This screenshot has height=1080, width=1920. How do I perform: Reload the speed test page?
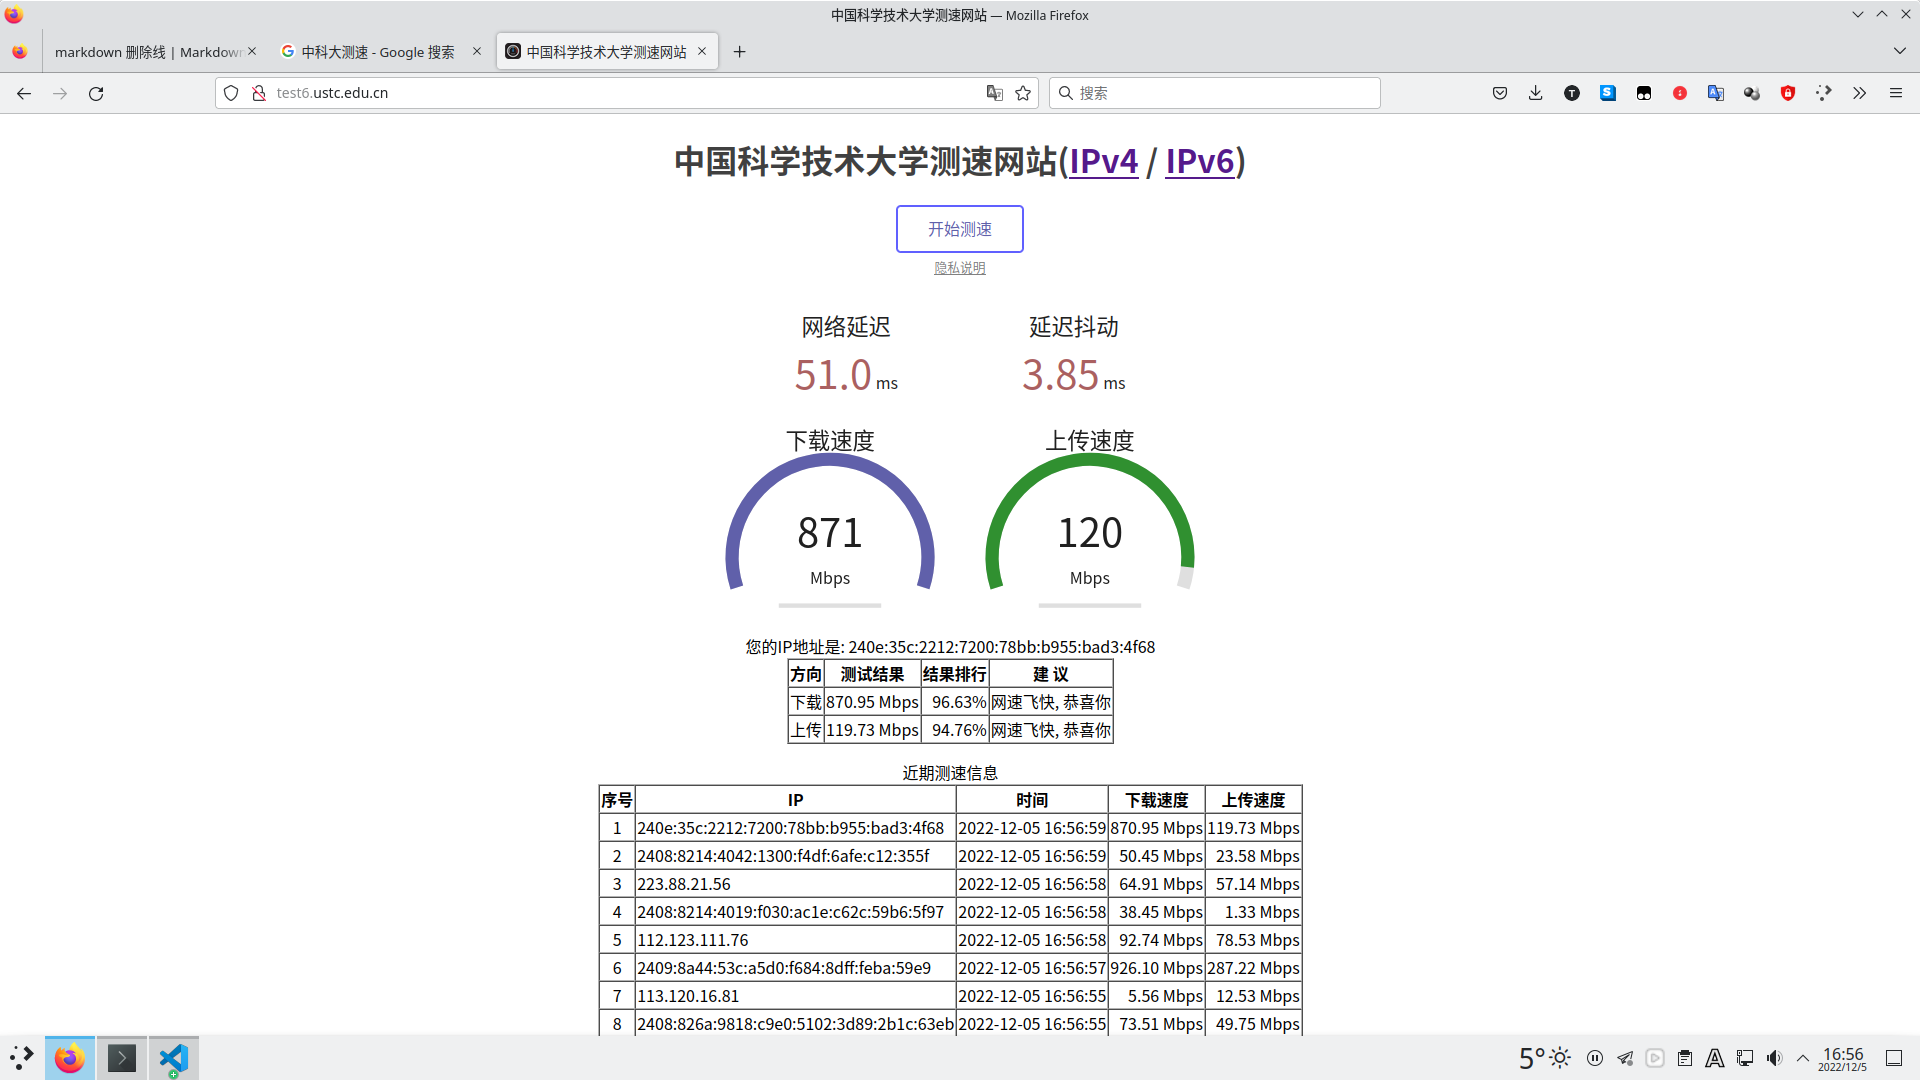point(96,93)
